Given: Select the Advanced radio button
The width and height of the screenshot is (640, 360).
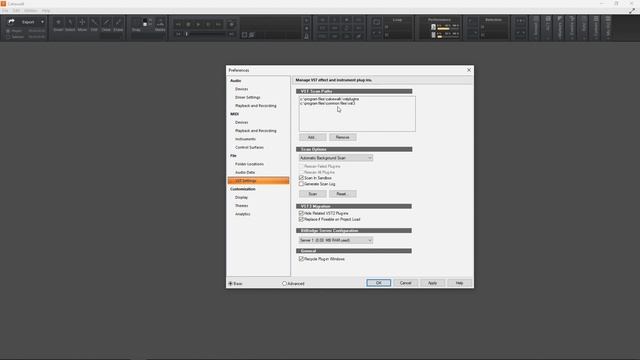Looking at the screenshot, I should click(x=284, y=283).
